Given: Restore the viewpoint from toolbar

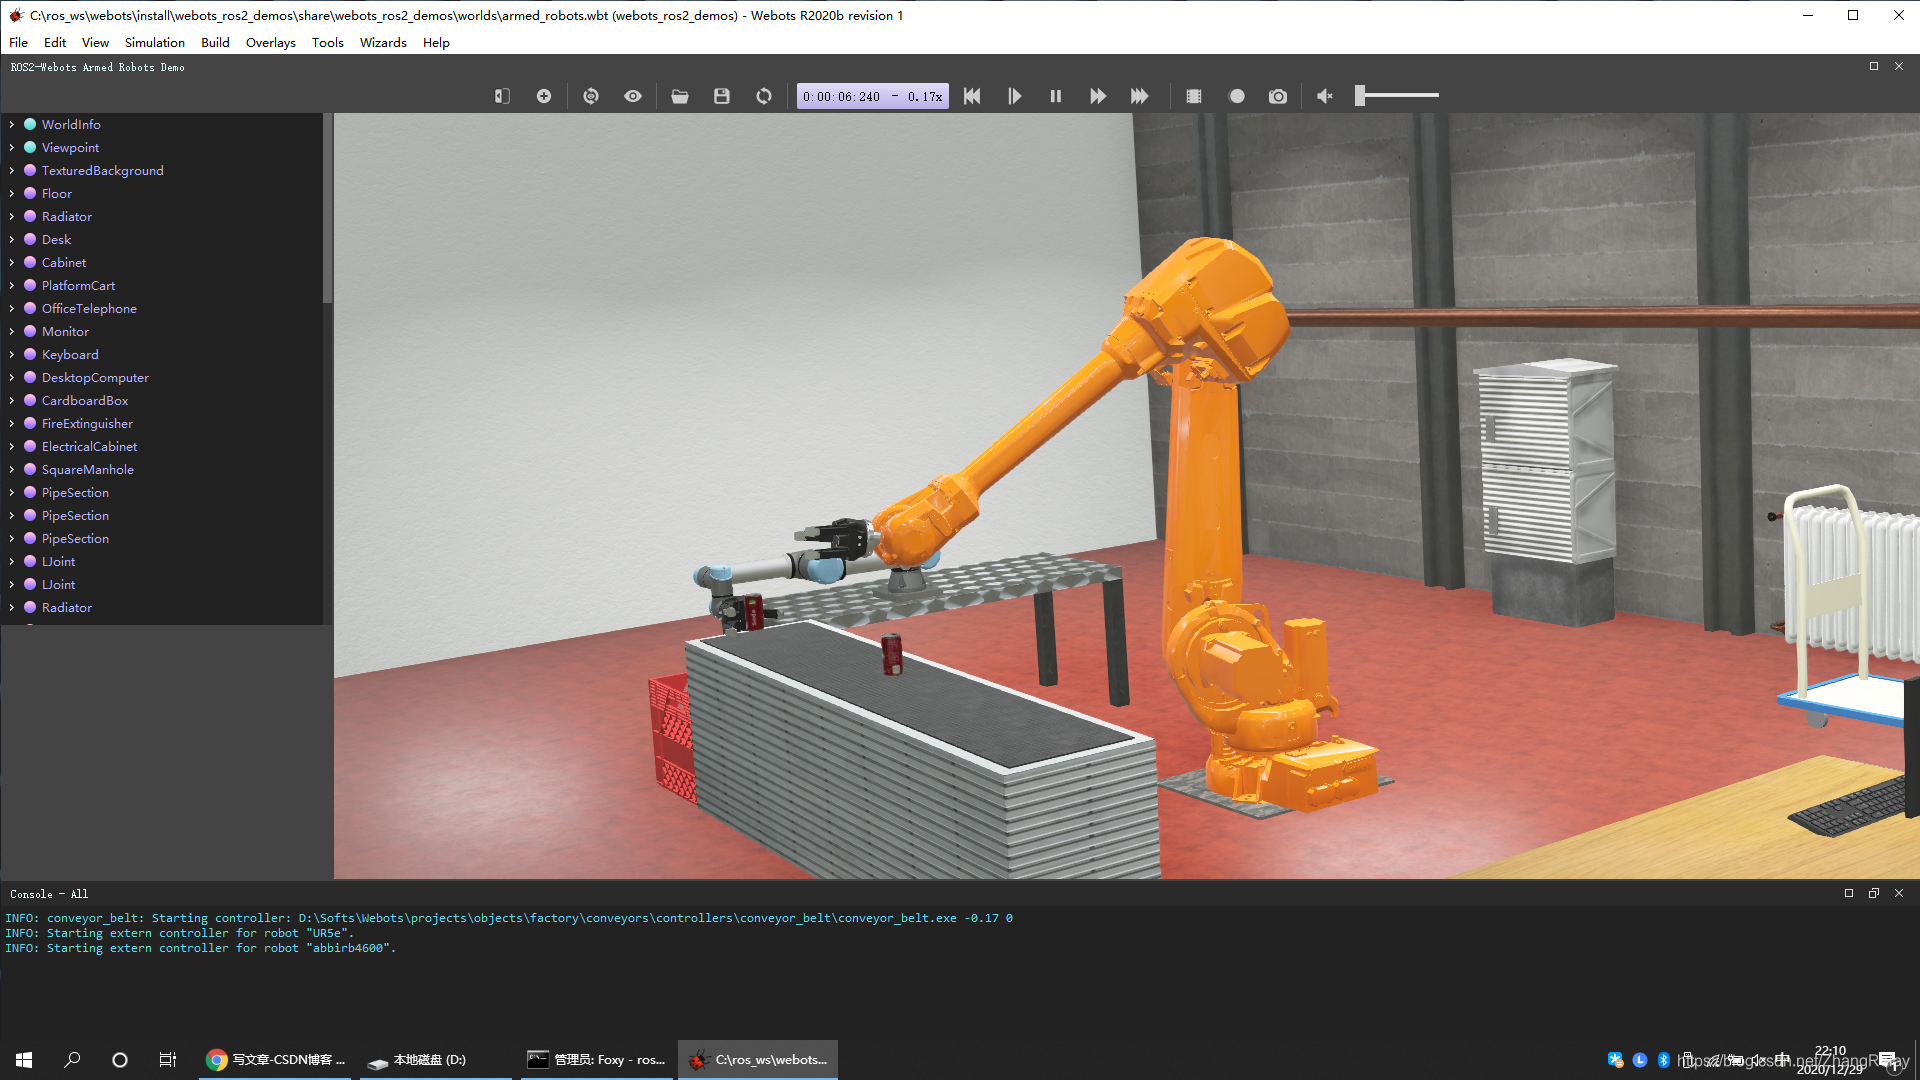Looking at the screenshot, I should point(591,96).
